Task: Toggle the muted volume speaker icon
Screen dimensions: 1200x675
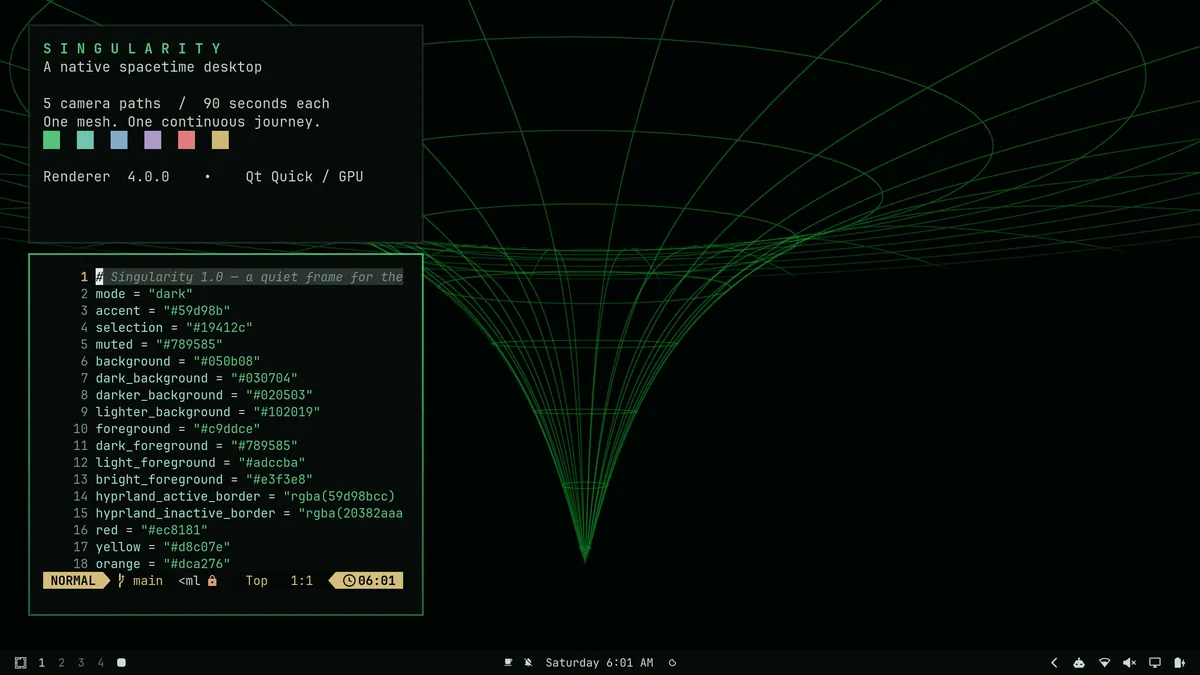Action: pyautogui.click(x=1130, y=663)
